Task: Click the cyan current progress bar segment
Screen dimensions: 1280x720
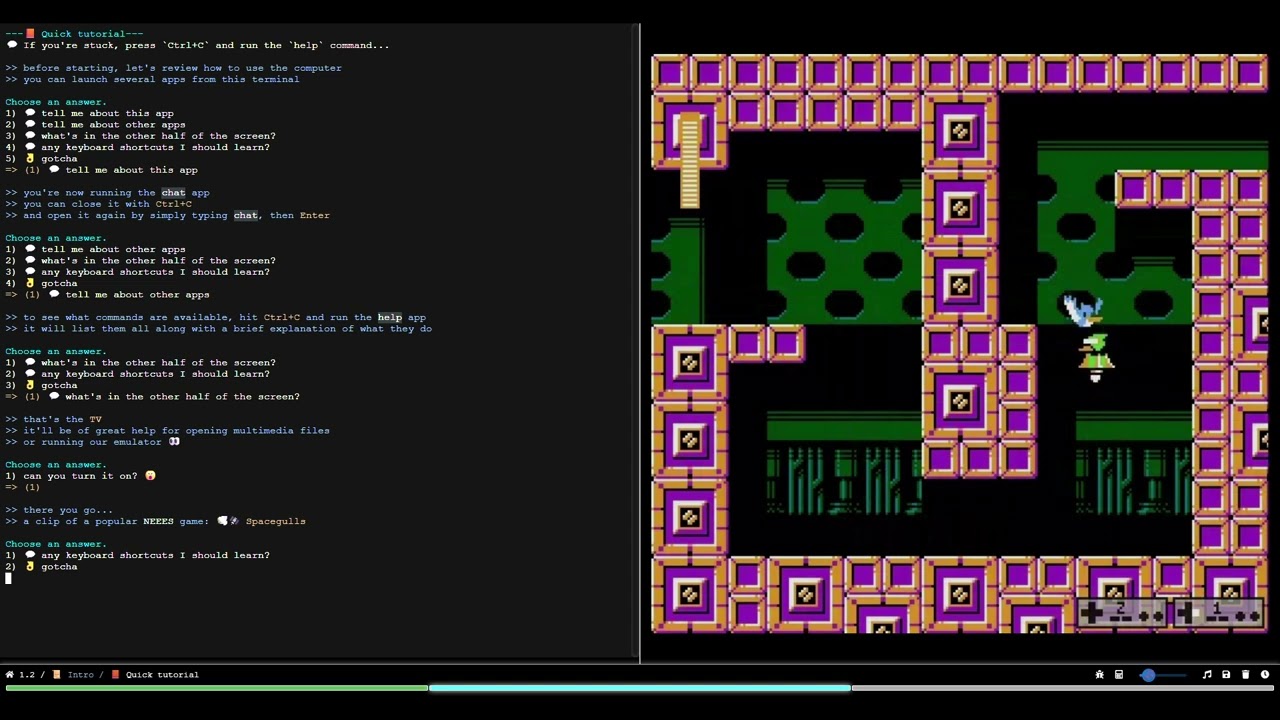Action: [x=640, y=688]
